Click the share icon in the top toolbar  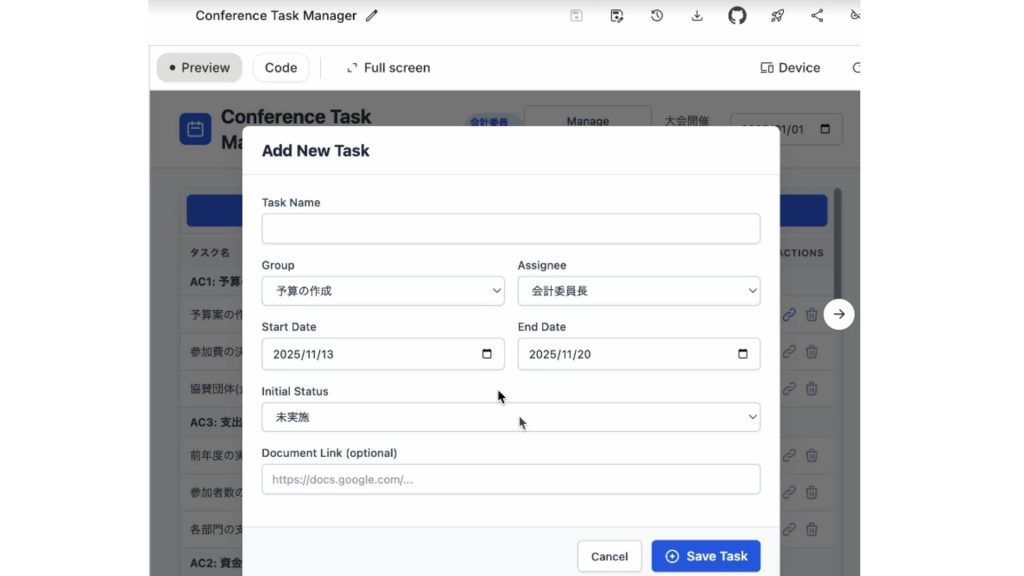tap(817, 16)
